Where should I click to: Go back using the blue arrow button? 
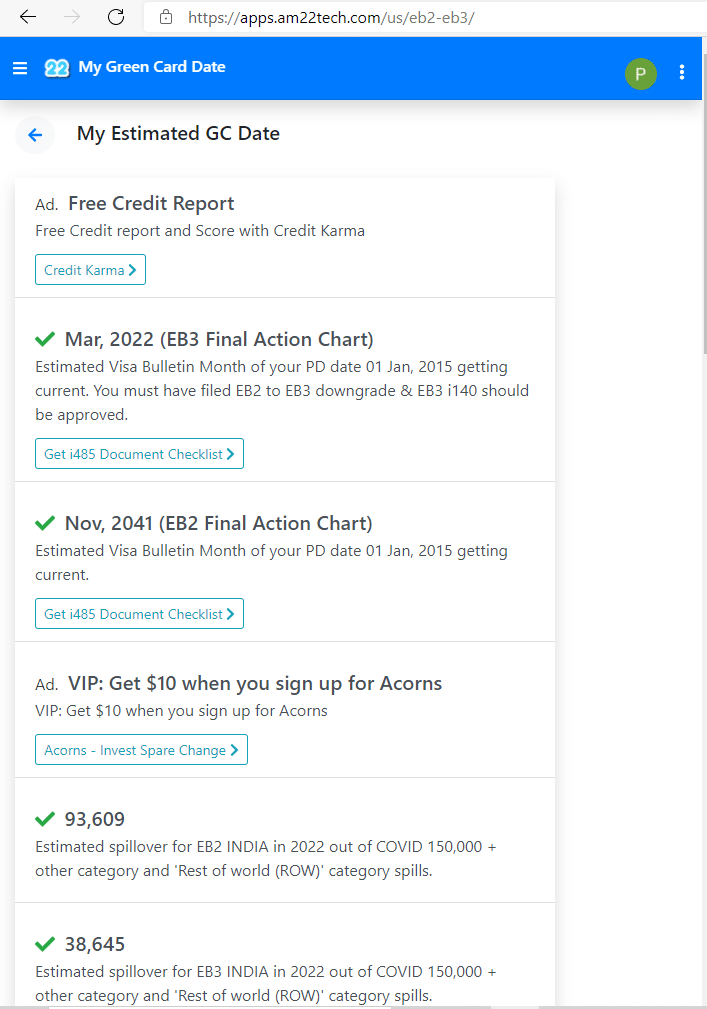point(35,135)
